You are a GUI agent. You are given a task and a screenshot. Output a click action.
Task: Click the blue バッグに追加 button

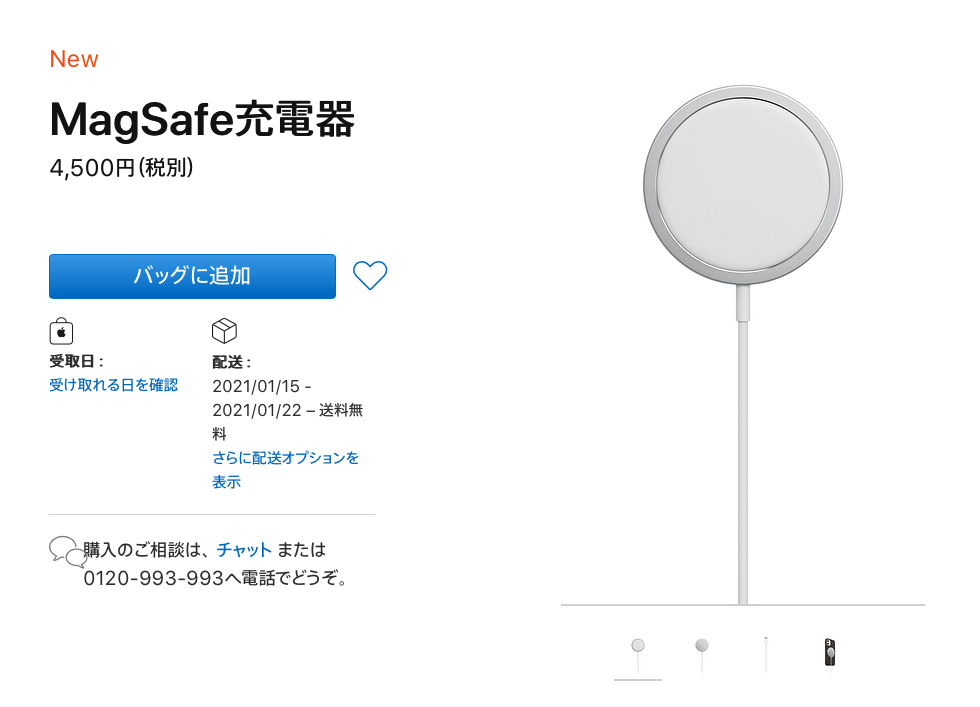coord(192,276)
